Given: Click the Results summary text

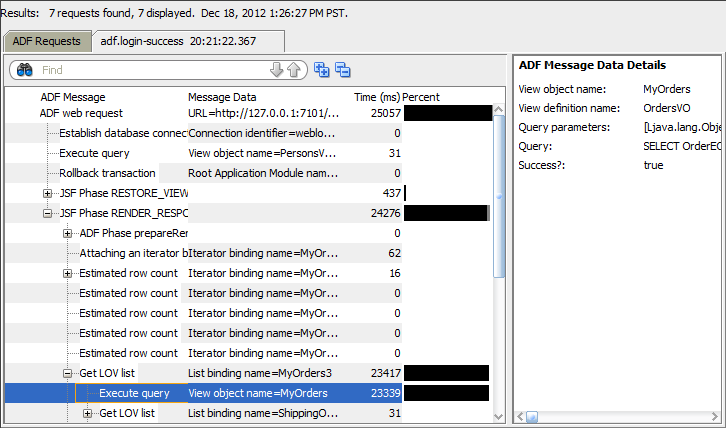Looking at the screenshot, I should [174, 13].
